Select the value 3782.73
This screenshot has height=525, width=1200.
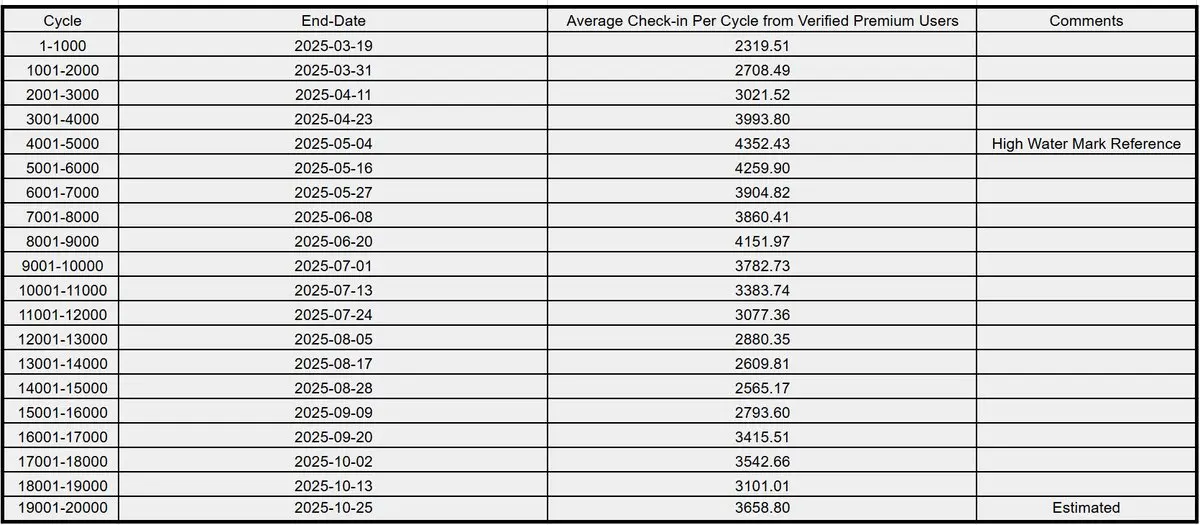[762, 265]
